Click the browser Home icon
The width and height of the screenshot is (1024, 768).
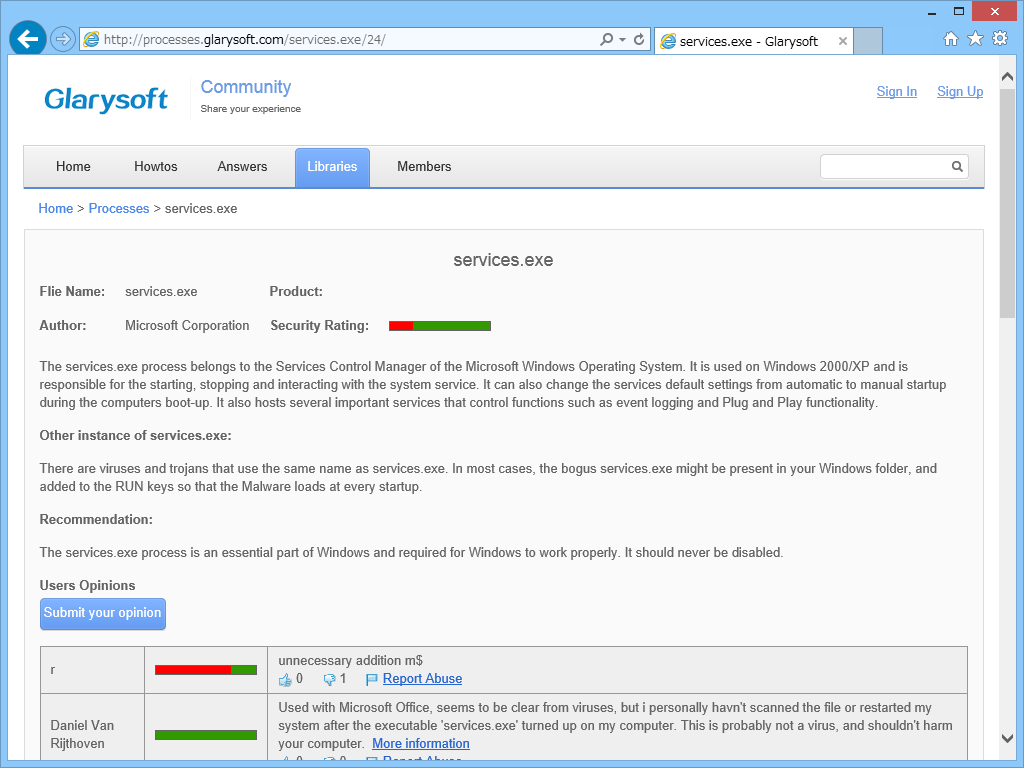pos(951,39)
